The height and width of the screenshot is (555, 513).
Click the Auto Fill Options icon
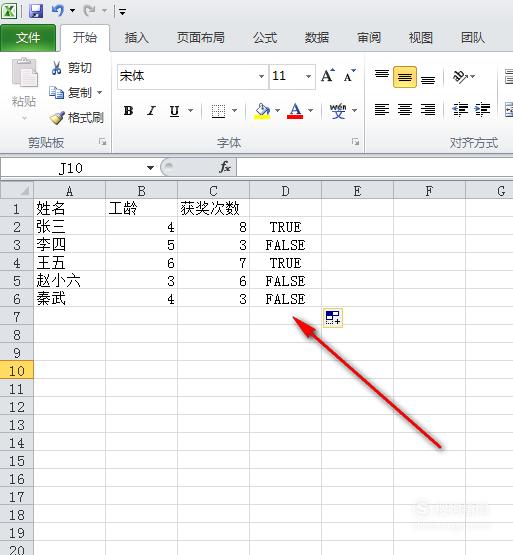(333, 317)
